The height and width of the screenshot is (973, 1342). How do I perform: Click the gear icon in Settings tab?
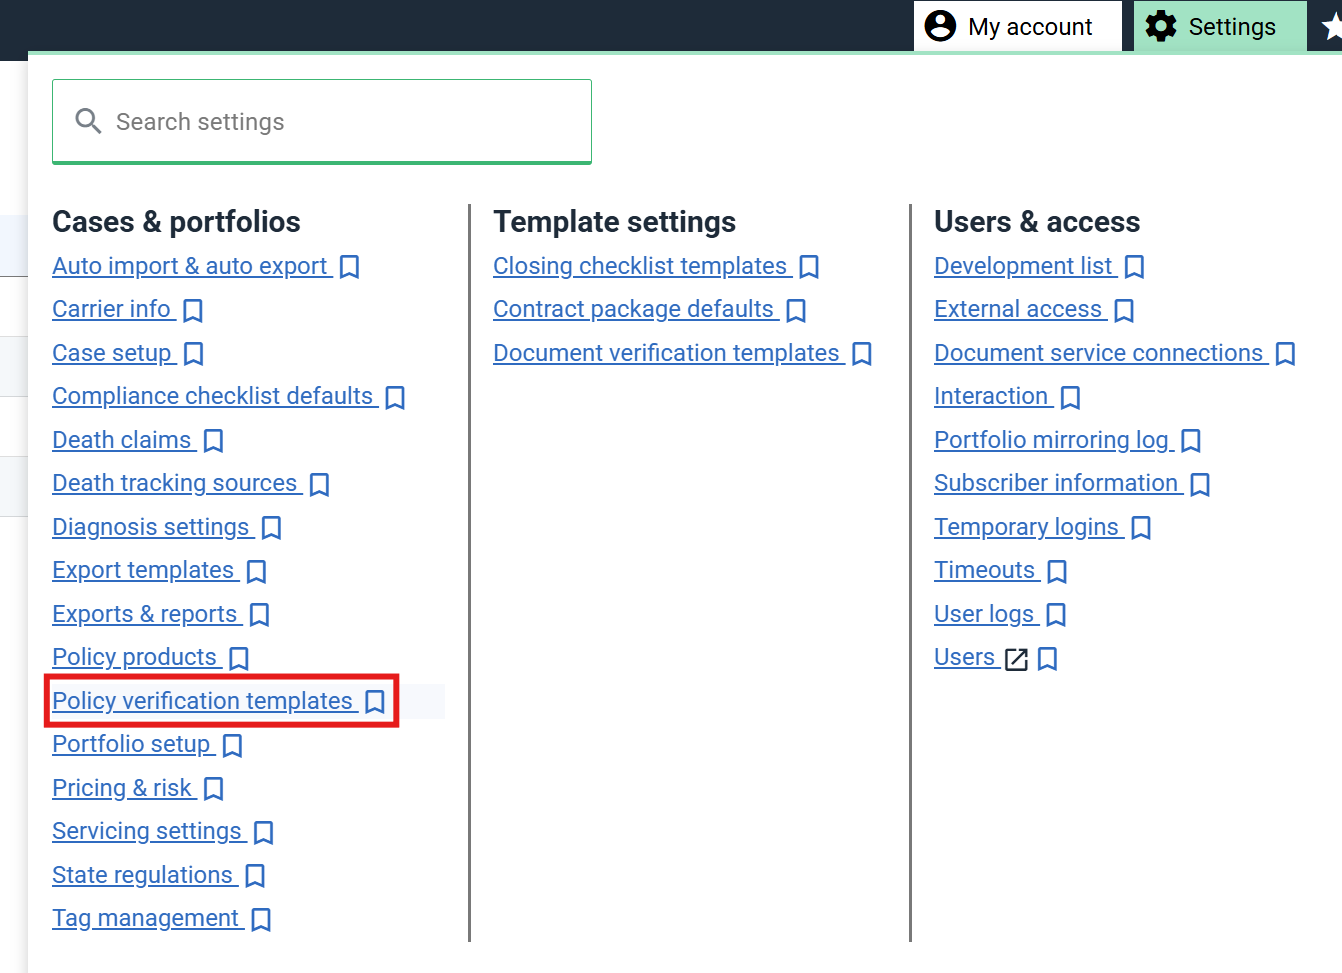tap(1160, 27)
